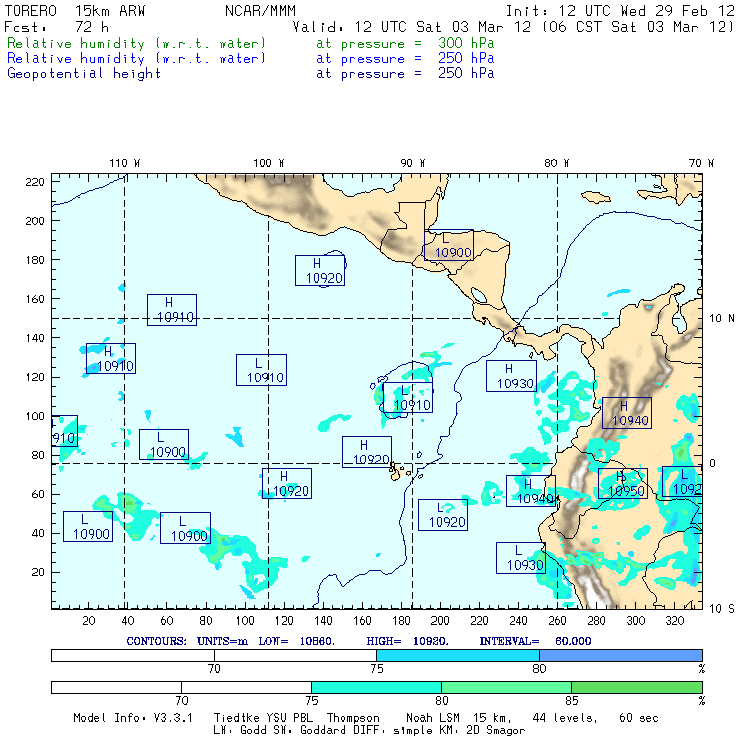Click the H 10950 pressure label
The height and width of the screenshot is (740, 740).
[x=622, y=484]
